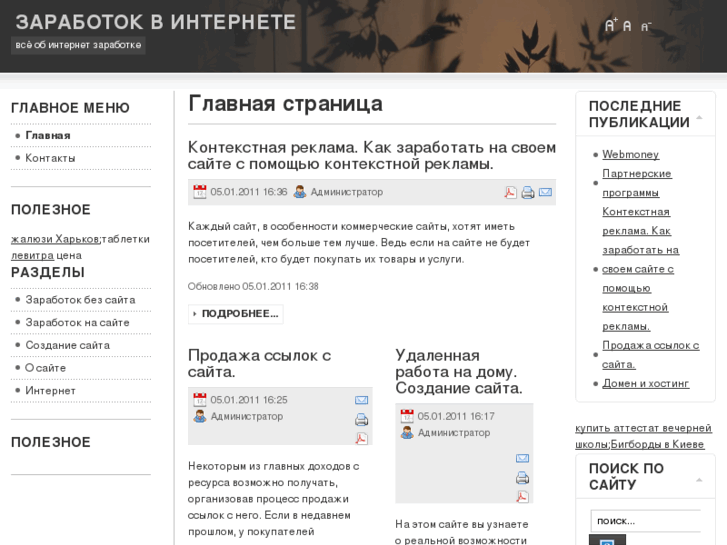The image size is (727, 545).
Task: Click the Подробнее... read more button
Action: click(236, 314)
